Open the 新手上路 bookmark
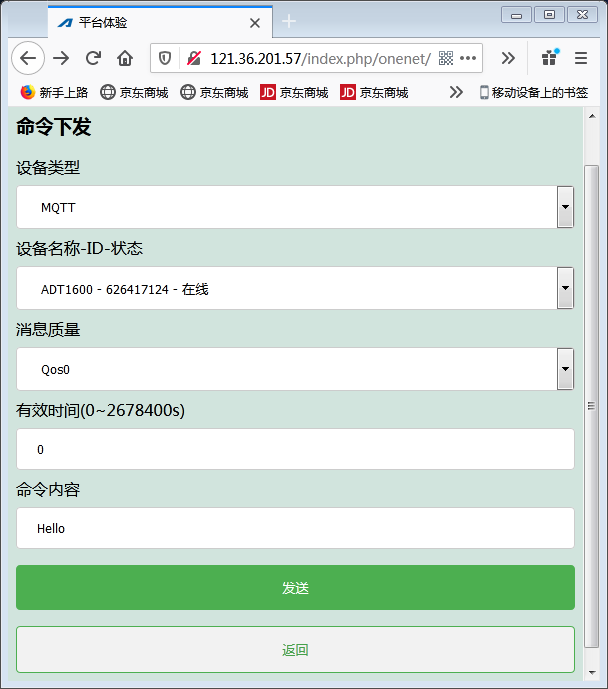This screenshot has width=608, height=689. [x=54, y=92]
